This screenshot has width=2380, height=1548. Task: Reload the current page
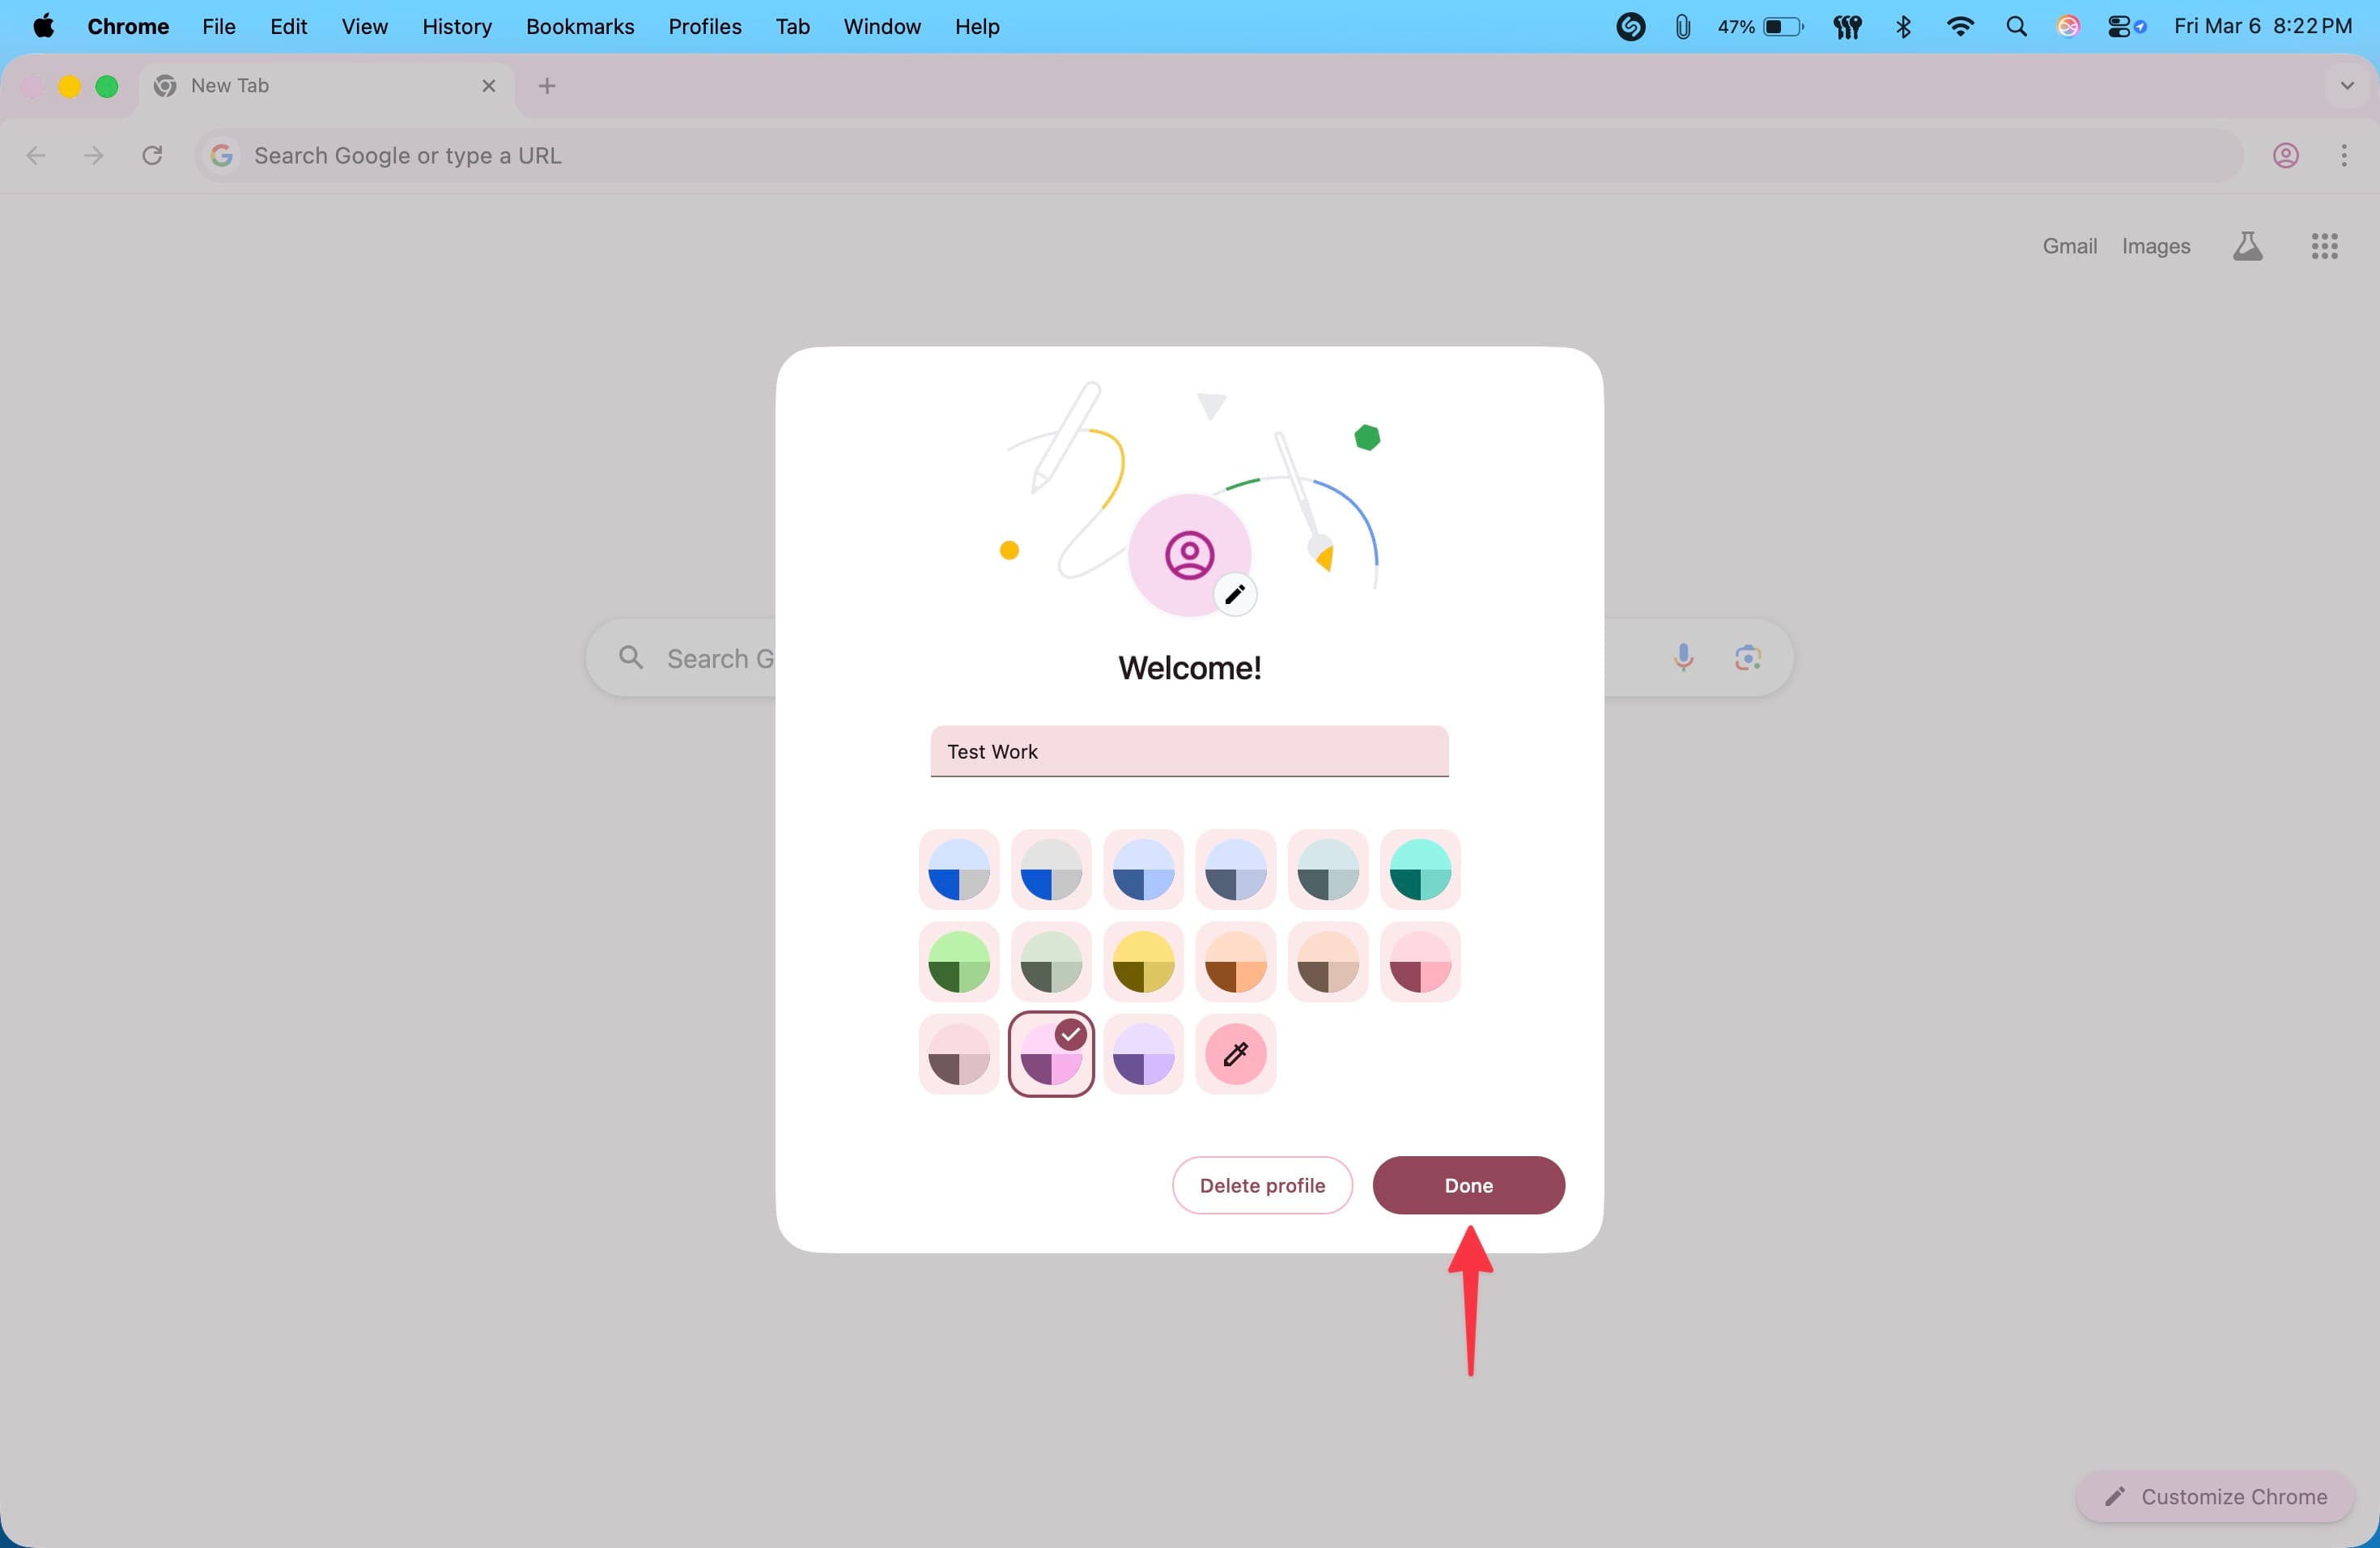[x=152, y=156]
